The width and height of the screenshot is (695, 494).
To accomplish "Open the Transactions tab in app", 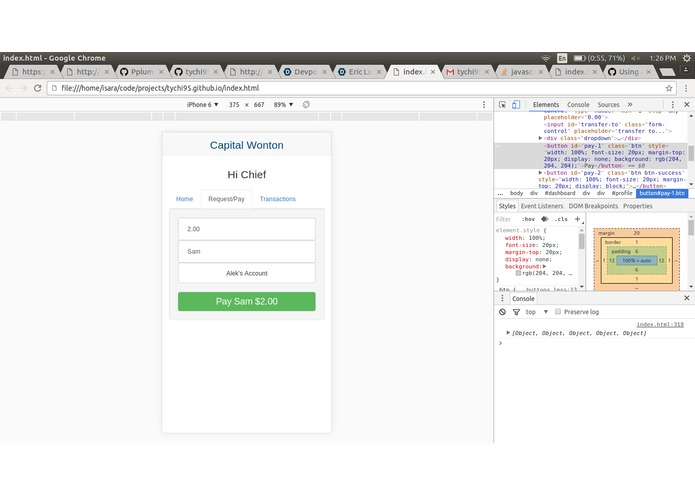I will [x=277, y=199].
